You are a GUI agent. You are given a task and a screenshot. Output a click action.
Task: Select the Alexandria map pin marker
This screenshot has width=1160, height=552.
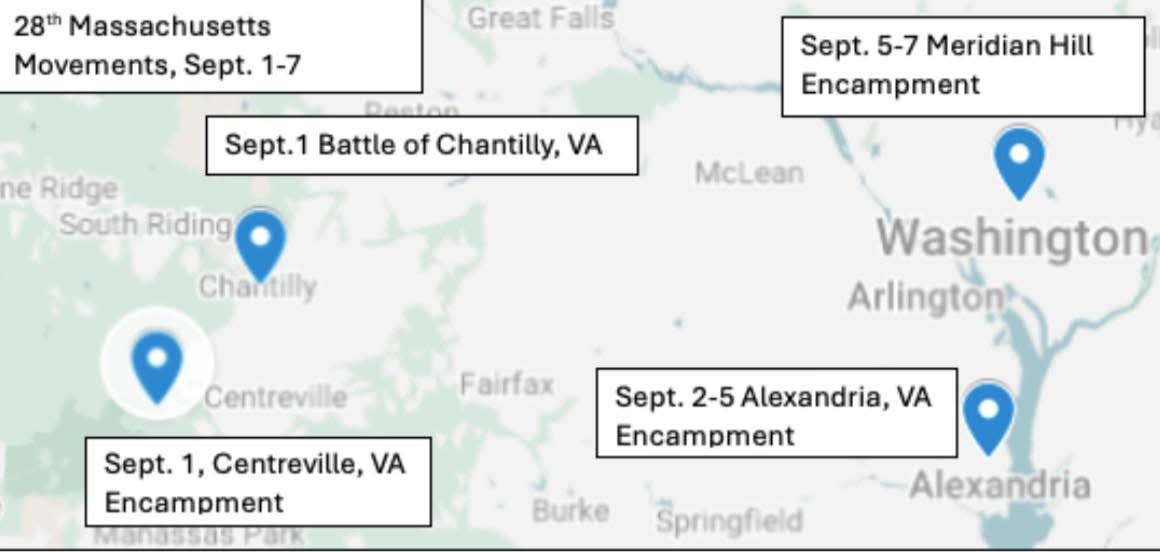pos(988,415)
